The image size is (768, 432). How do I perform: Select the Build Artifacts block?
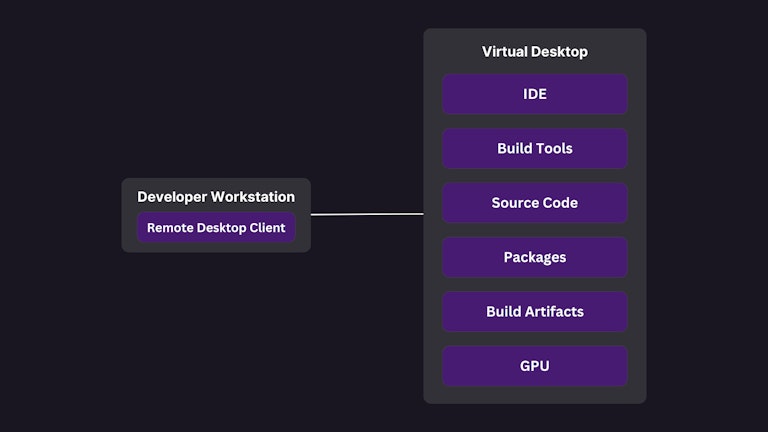pyautogui.click(x=535, y=312)
